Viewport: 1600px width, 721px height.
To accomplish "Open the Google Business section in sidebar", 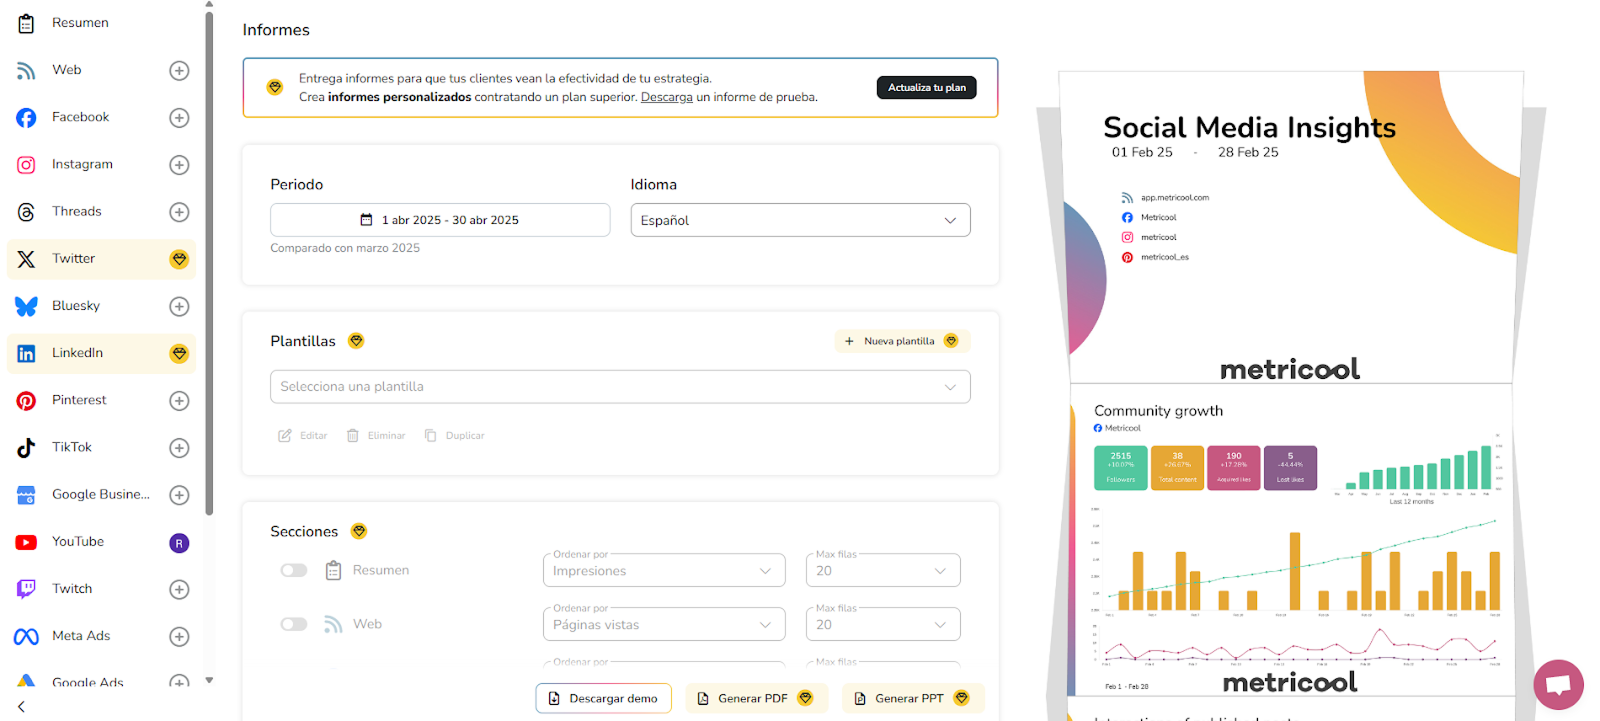I will pos(101,494).
